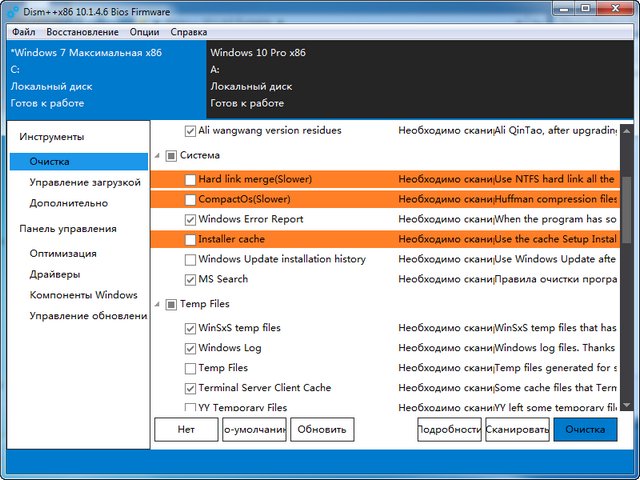Open the Справка menu
640x480 pixels.
[189, 32]
